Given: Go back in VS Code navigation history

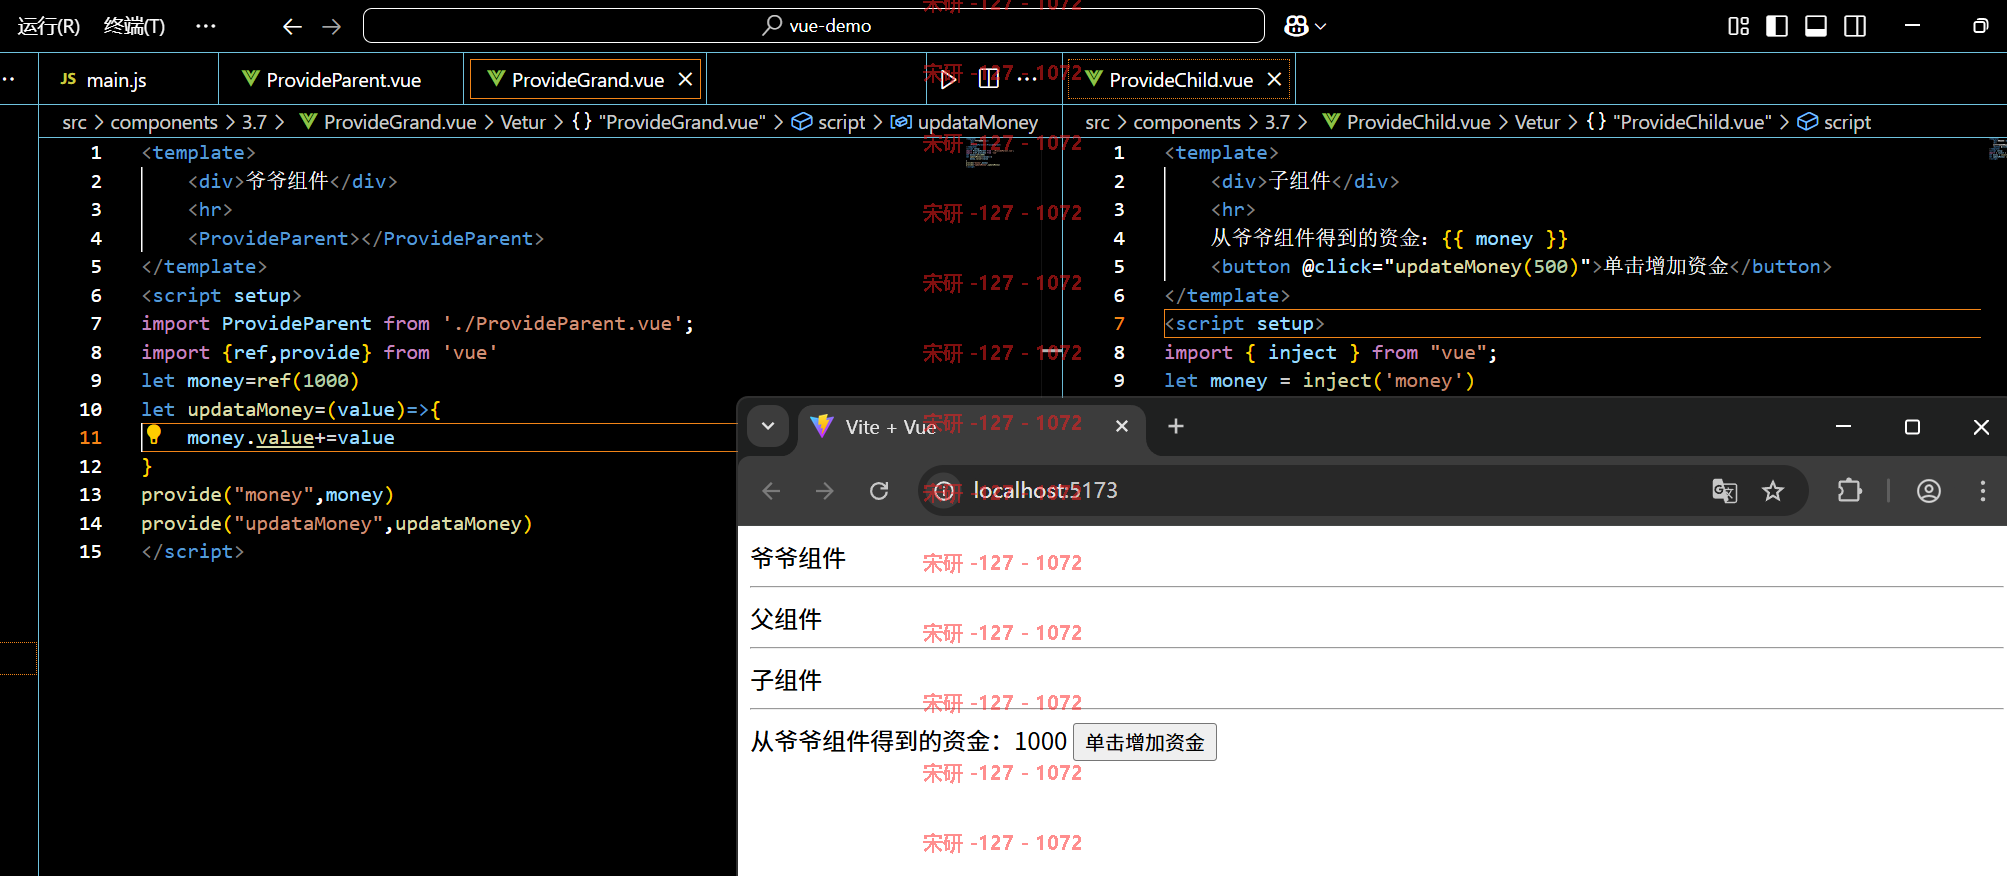Looking at the screenshot, I should [x=292, y=26].
